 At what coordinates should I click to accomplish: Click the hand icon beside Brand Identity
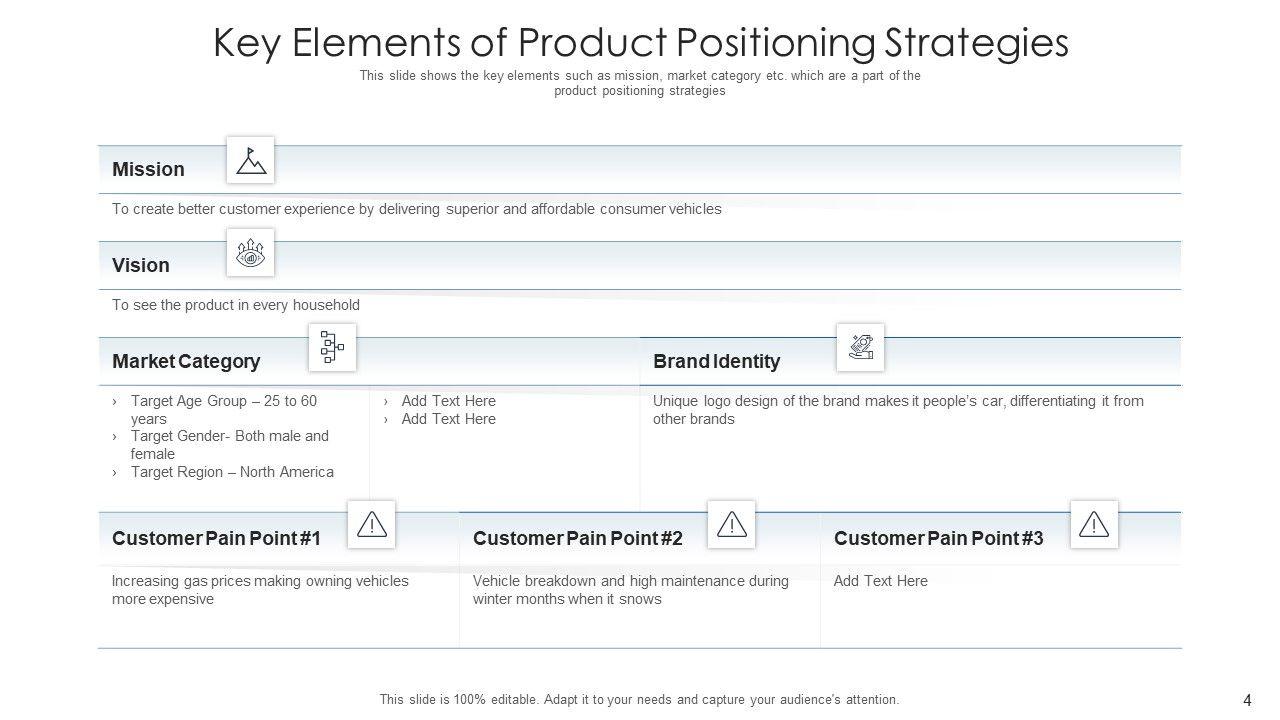point(860,348)
